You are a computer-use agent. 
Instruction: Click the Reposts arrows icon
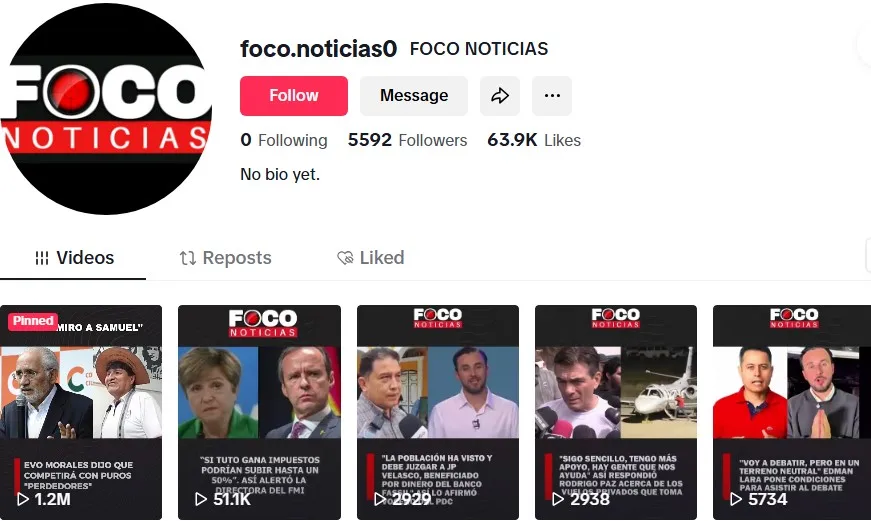coord(187,258)
